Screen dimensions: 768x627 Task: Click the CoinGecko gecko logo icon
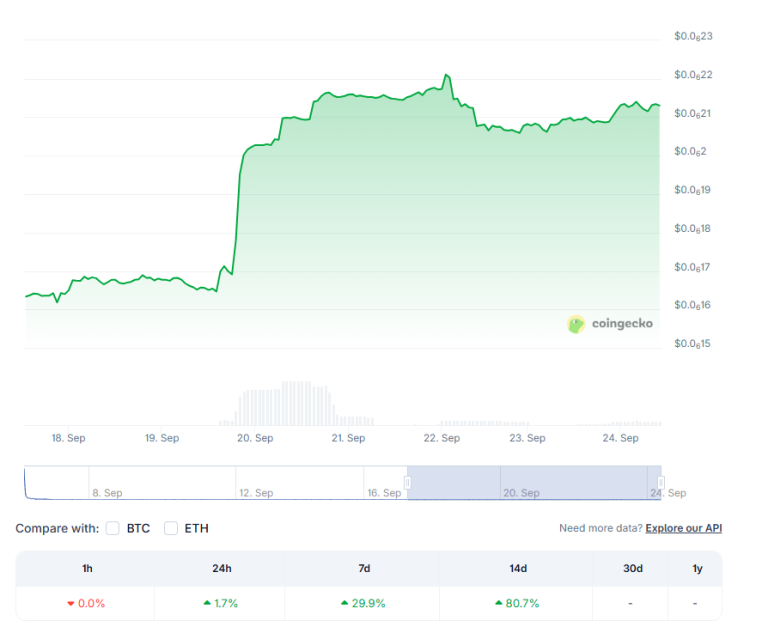tap(576, 324)
